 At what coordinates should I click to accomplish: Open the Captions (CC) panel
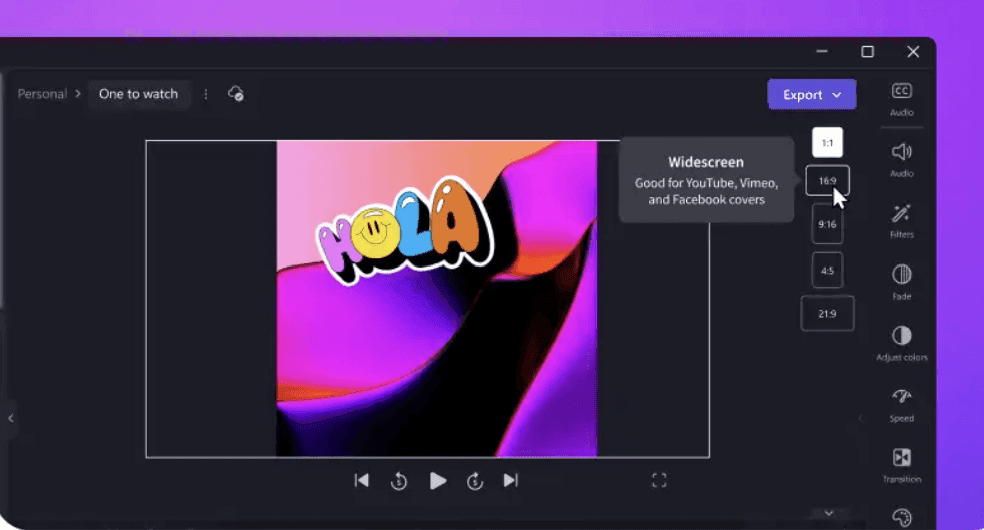901,98
